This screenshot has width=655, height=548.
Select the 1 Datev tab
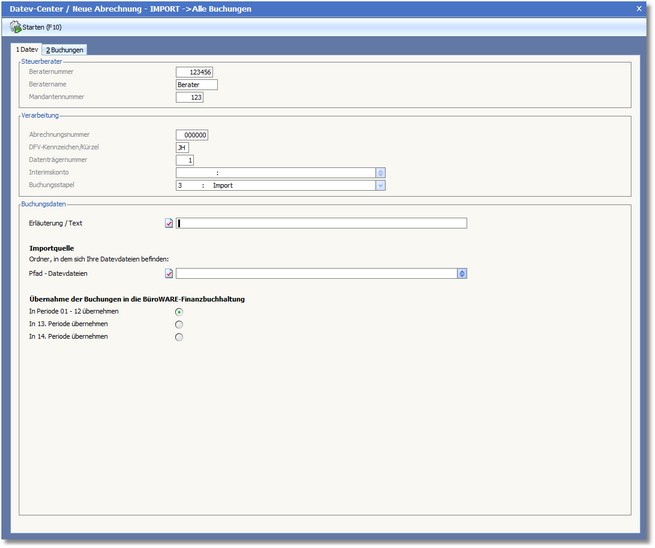tap(25, 49)
